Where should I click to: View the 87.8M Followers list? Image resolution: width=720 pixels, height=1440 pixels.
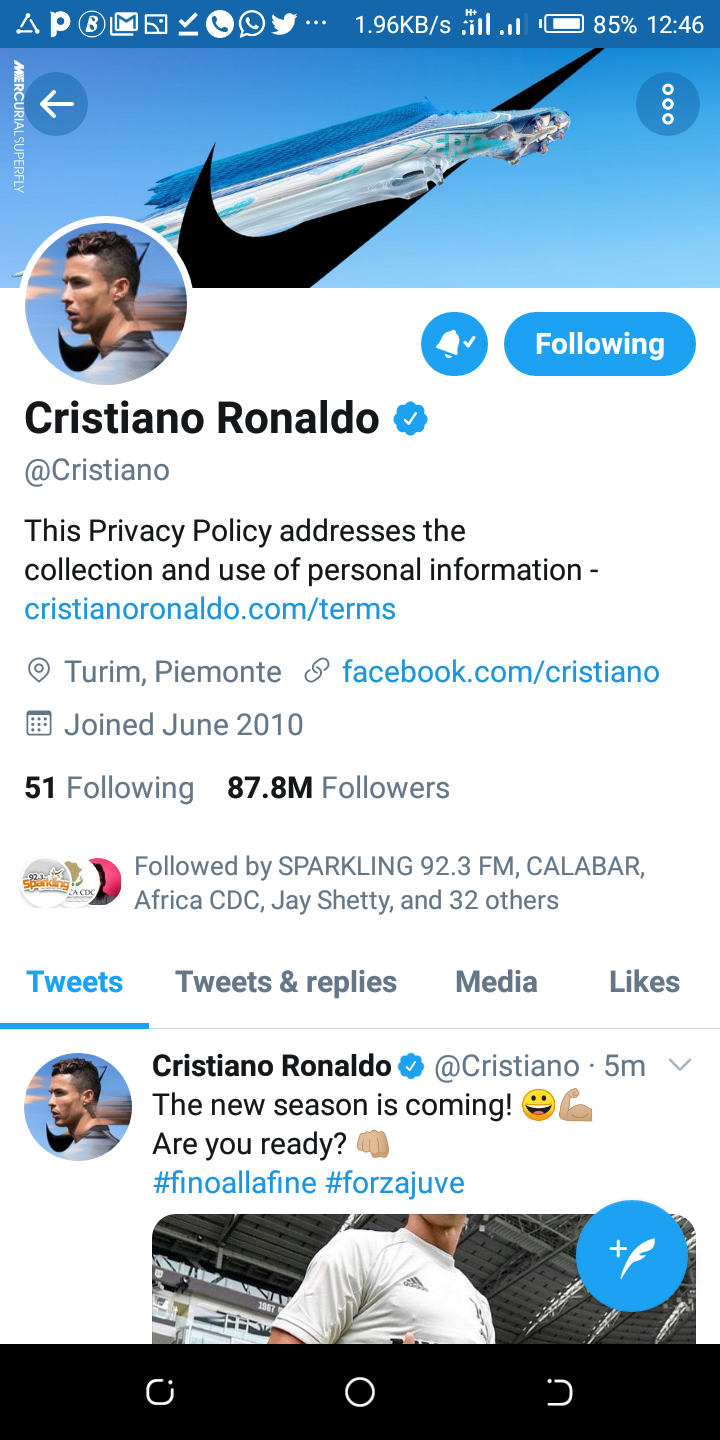(338, 788)
